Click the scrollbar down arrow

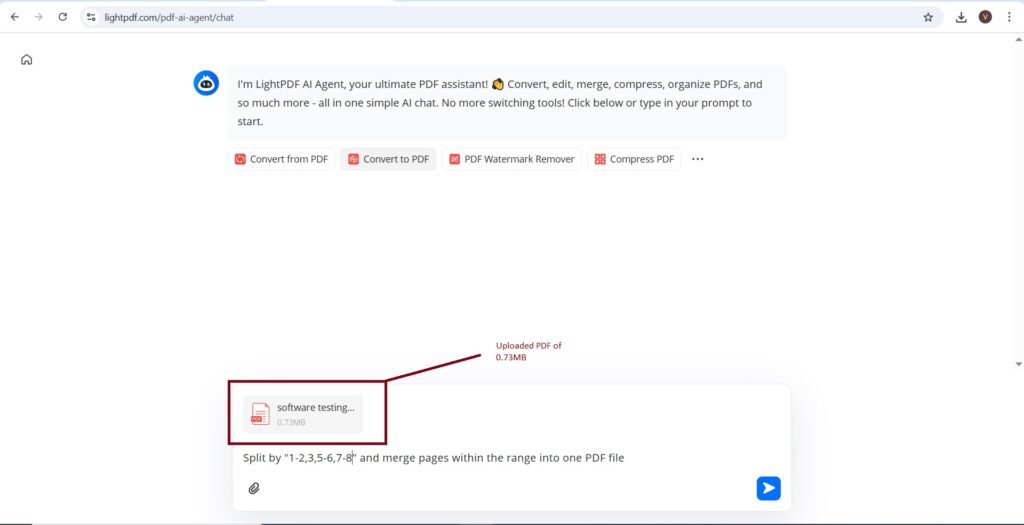click(x=1018, y=364)
